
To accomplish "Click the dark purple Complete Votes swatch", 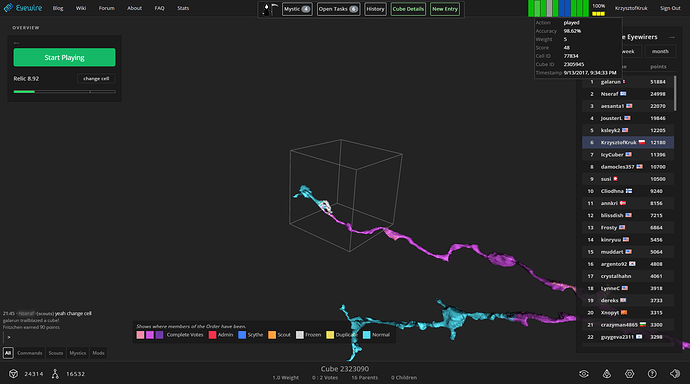I will coord(159,335).
